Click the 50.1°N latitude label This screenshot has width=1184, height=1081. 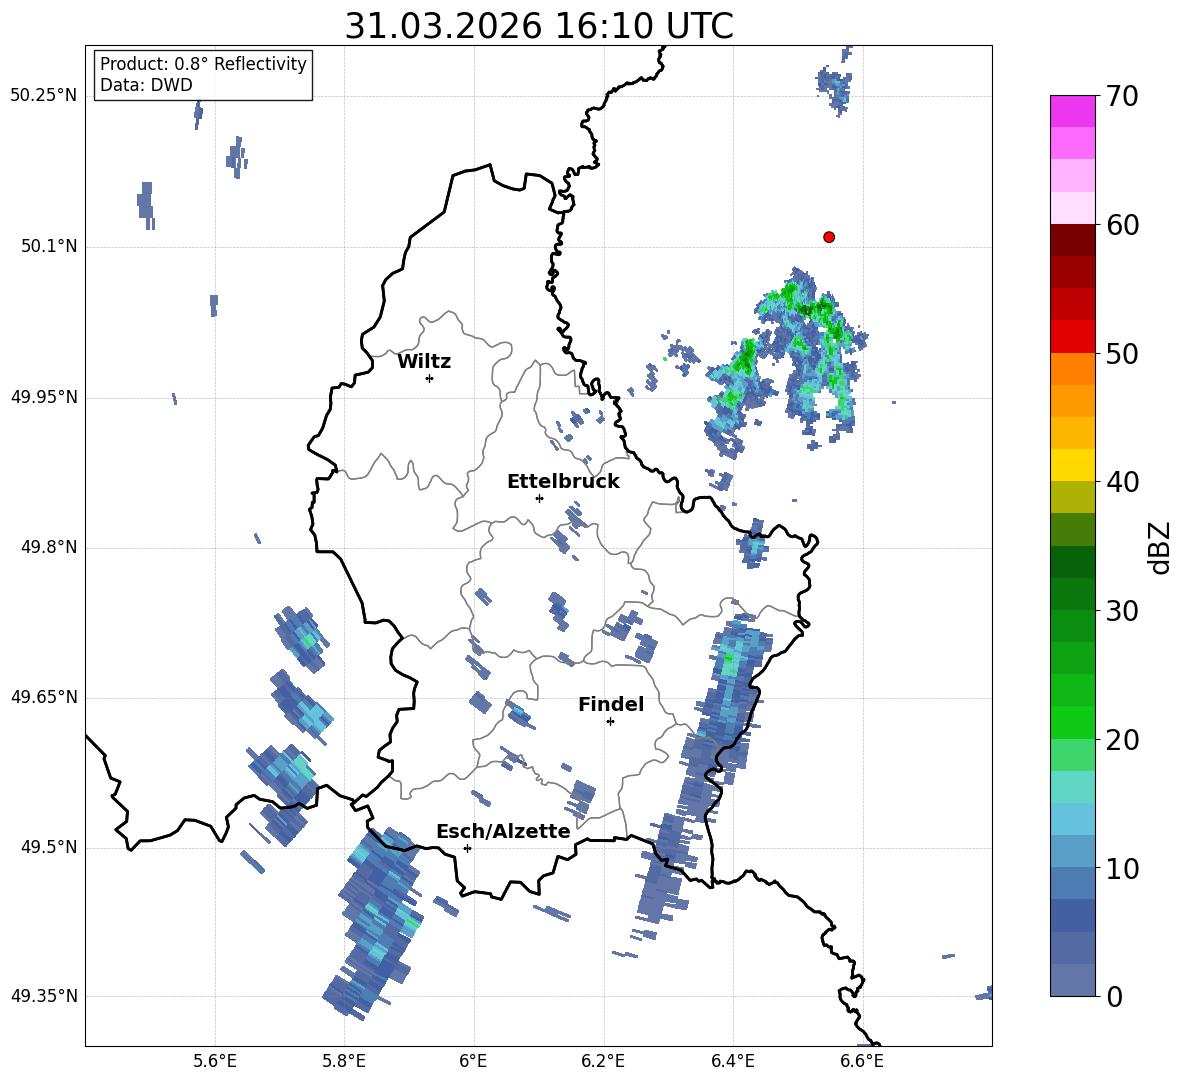point(49,247)
